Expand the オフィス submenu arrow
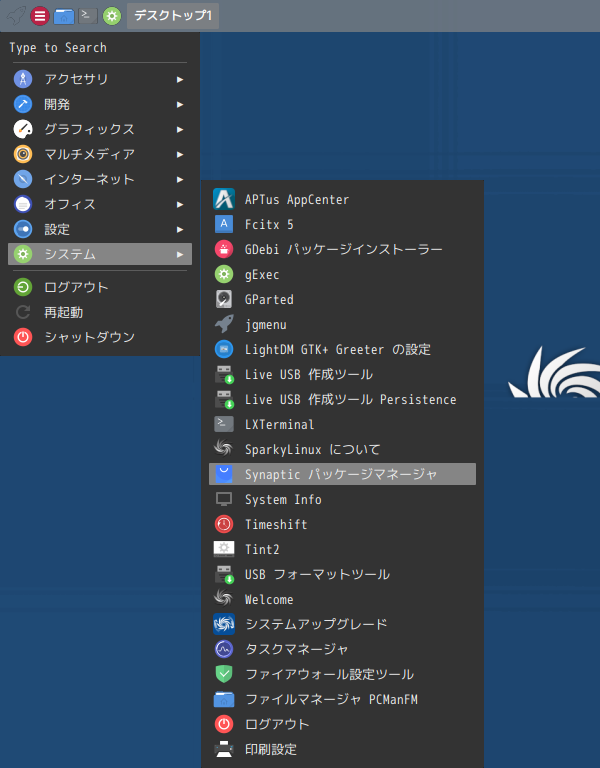The height and width of the screenshot is (768, 600). click(180, 204)
